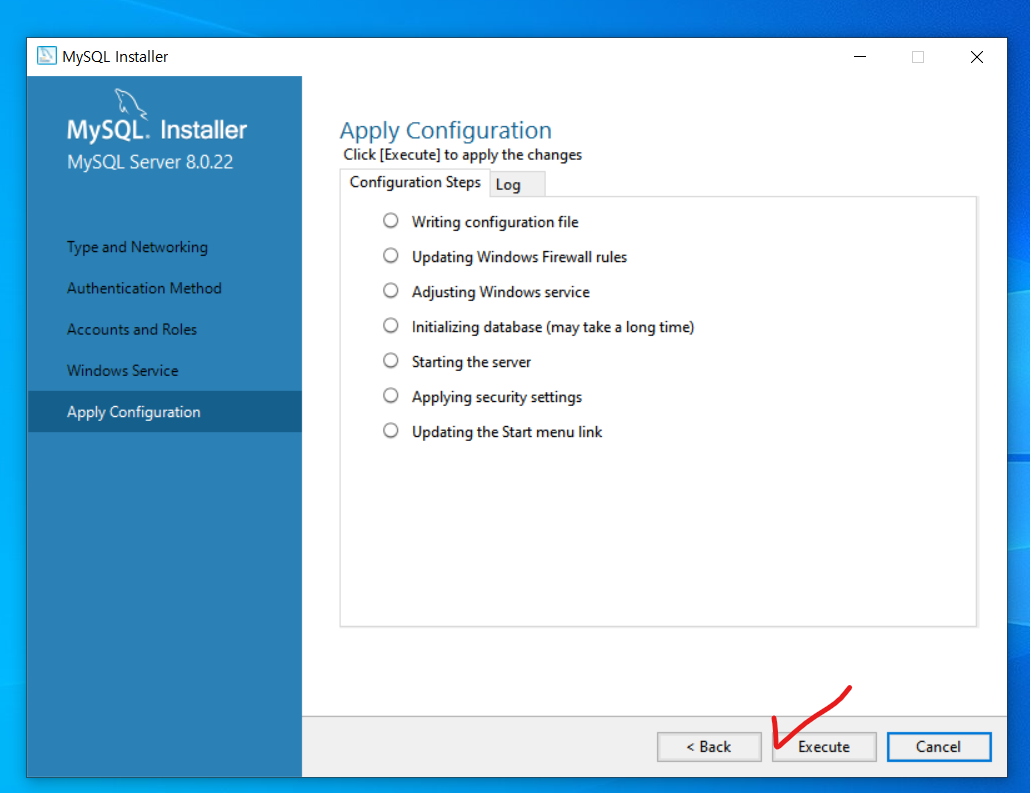Click the 'Apply Configuration' page heading
The height and width of the screenshot is (793, 1030).
[x=445, y=130]
